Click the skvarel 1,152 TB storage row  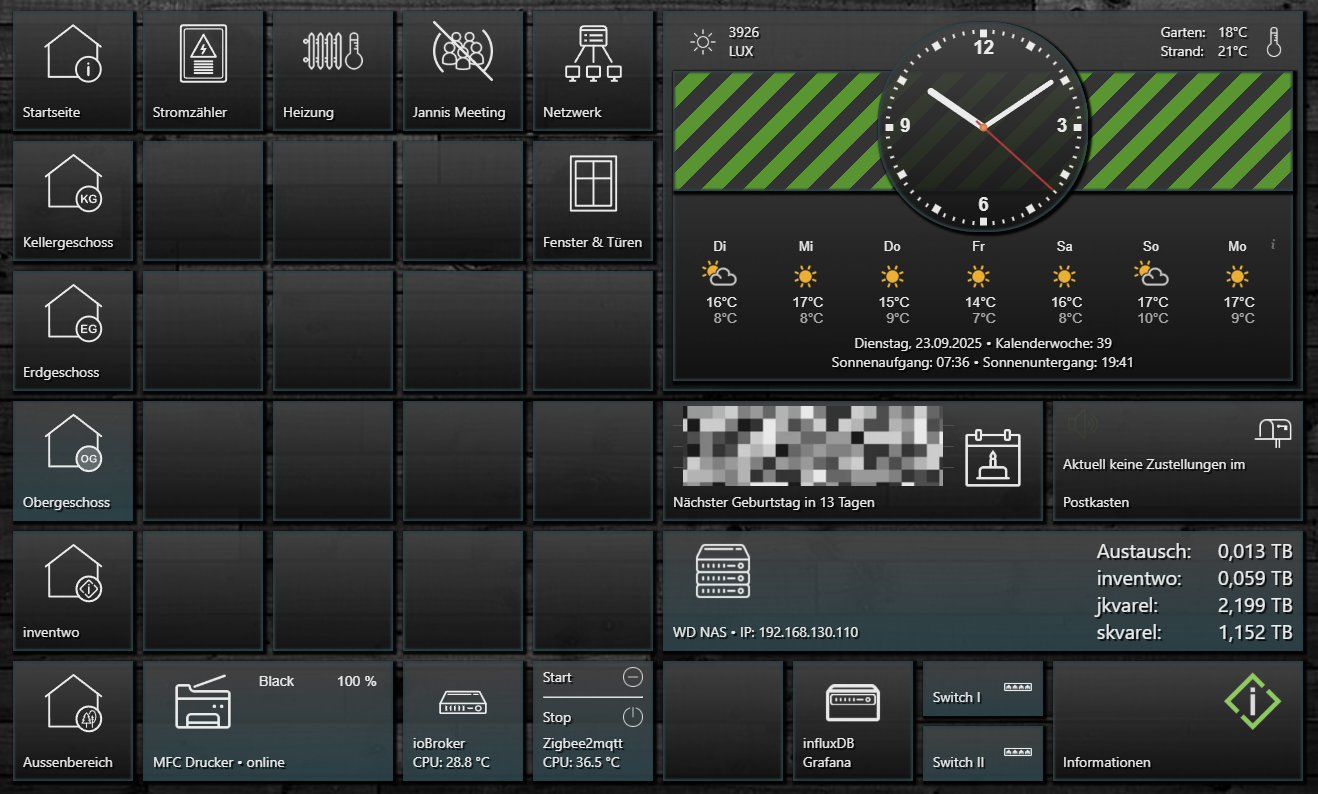coord(1195,632)
